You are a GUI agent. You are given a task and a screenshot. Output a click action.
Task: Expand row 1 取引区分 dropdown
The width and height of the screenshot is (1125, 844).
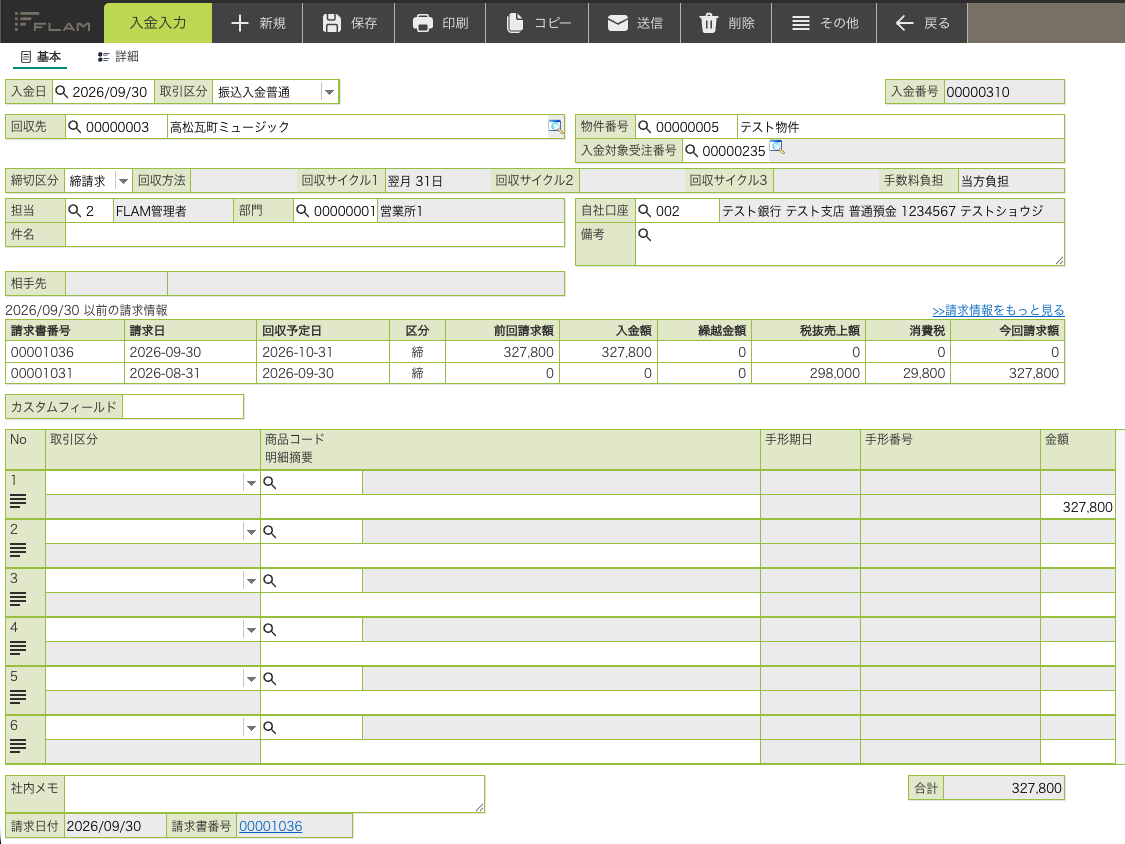click(250, 483)
